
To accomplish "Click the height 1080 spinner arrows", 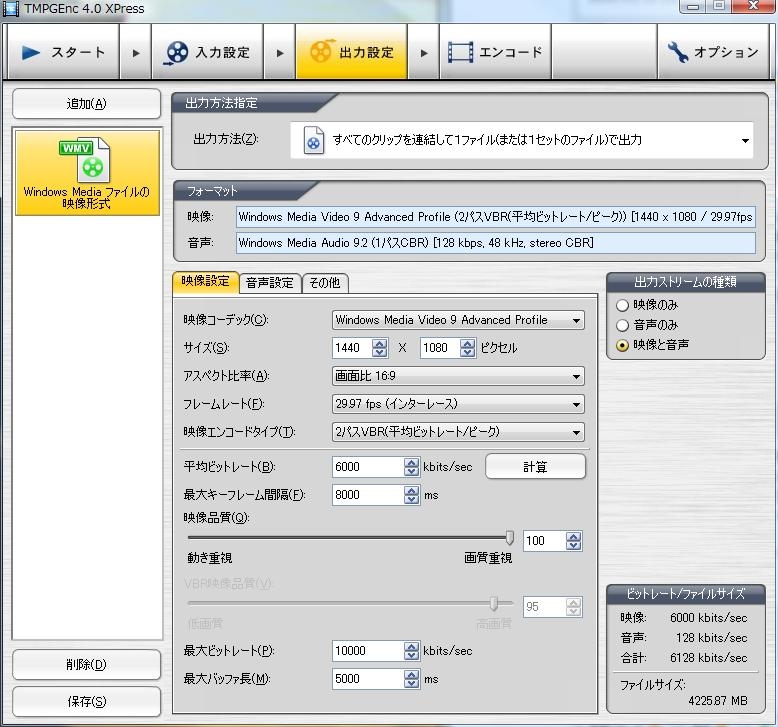I will coord(467,348).
